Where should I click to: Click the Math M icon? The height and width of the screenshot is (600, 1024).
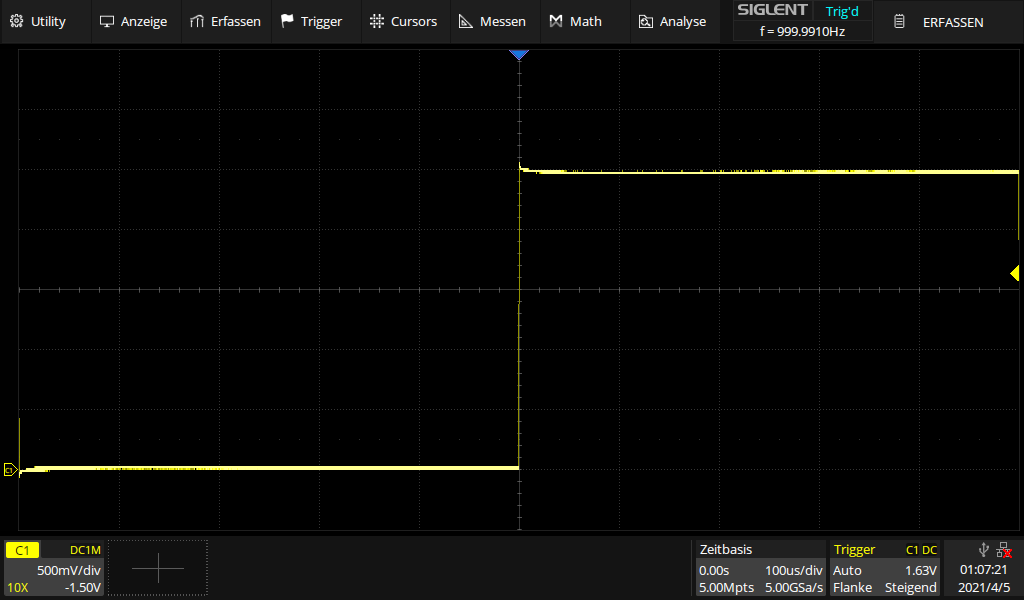click(556, 22)
